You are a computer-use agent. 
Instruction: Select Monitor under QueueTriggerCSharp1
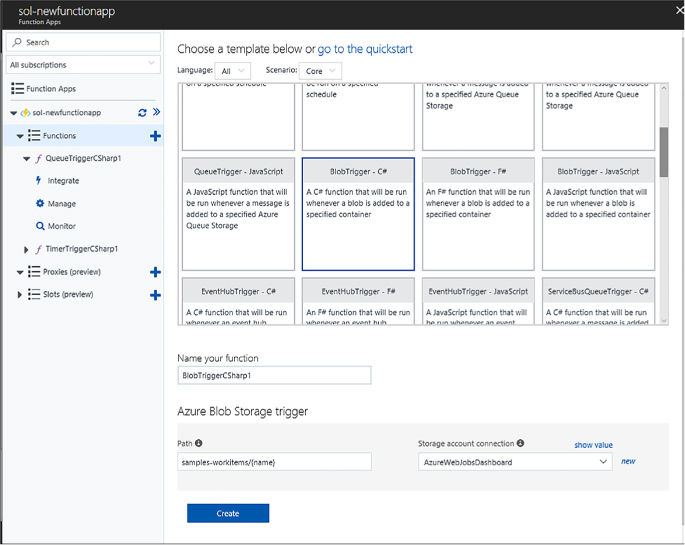point(62,226)
